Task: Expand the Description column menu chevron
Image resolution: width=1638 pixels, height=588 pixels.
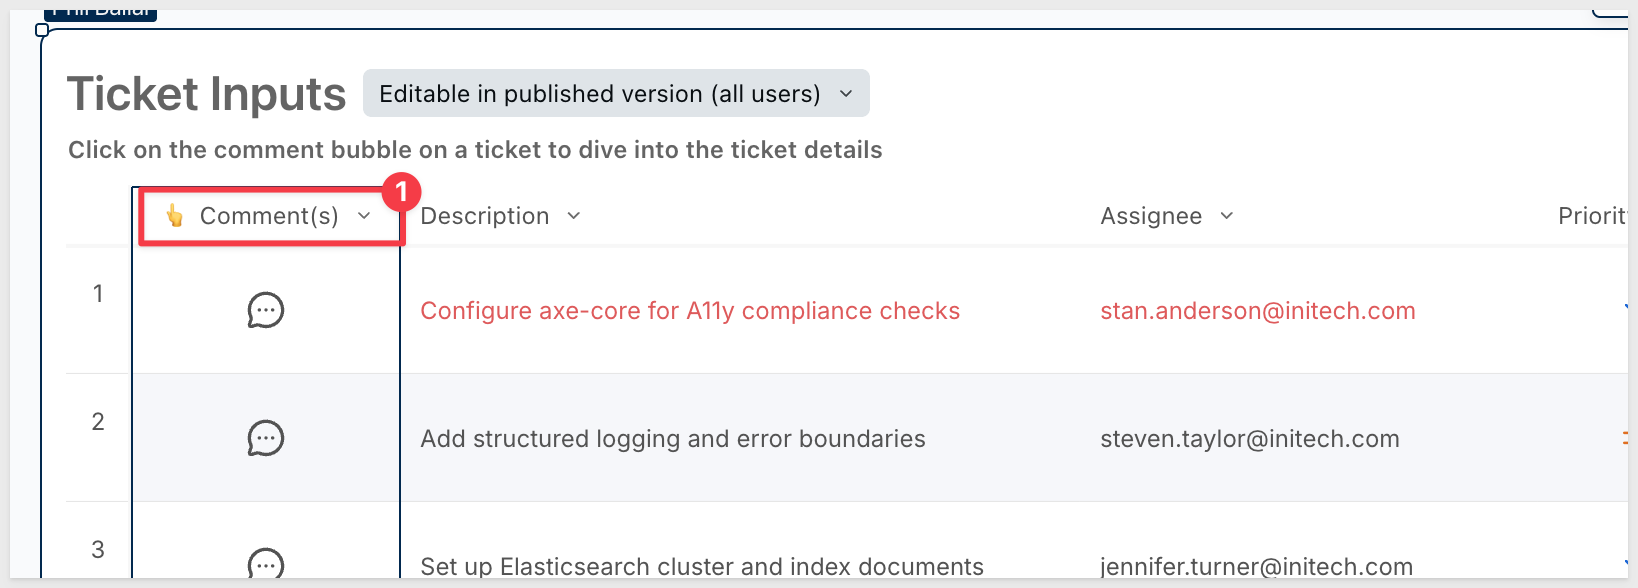Action: (574, 216)
